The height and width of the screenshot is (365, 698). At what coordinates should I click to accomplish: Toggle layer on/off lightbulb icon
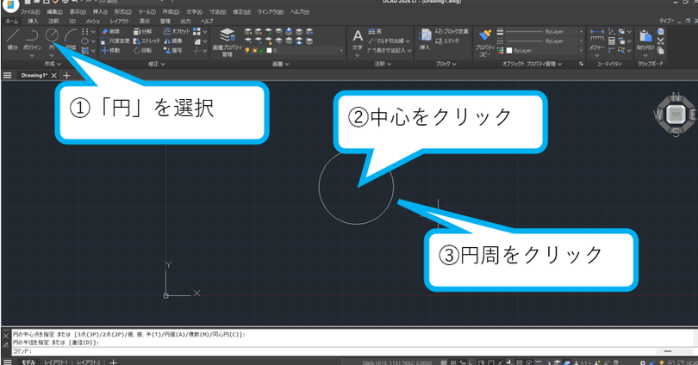click(248, 51)
